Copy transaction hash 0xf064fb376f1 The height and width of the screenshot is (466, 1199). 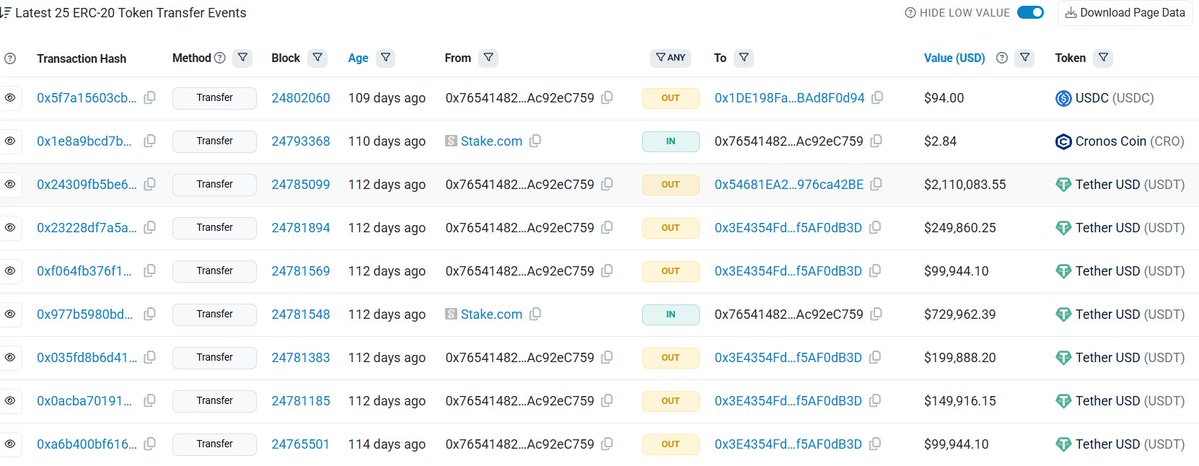150,271
